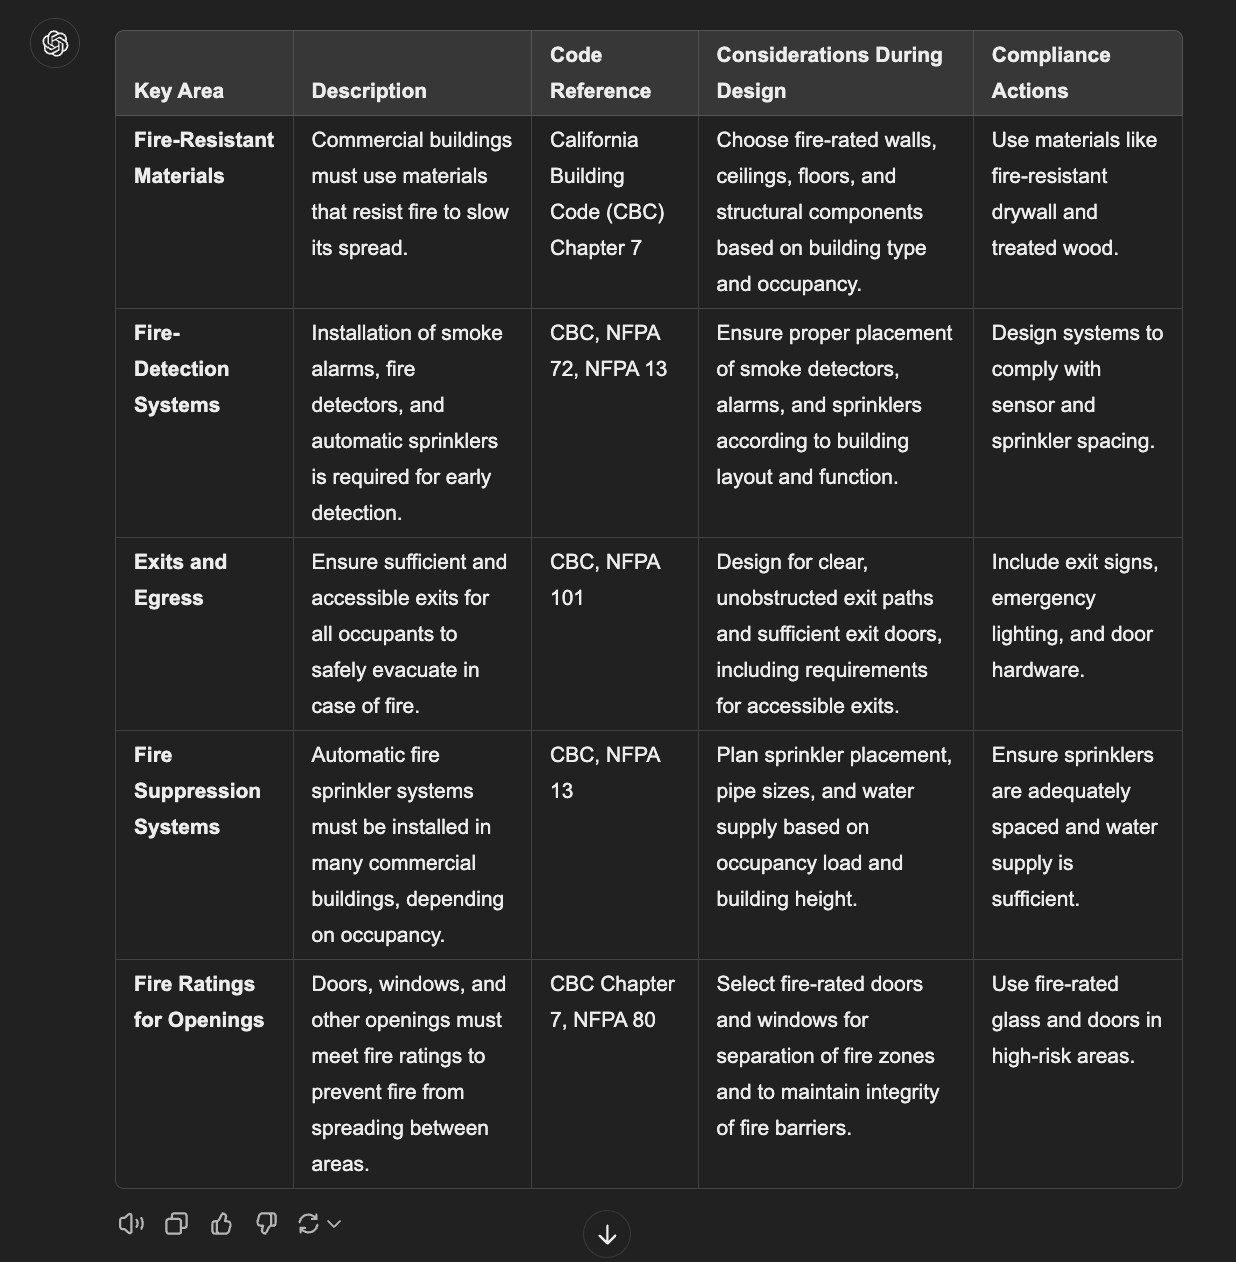Click the read aloud speaker icon
This screenshot has width=1236, height=1262.
pos(131,1223)
